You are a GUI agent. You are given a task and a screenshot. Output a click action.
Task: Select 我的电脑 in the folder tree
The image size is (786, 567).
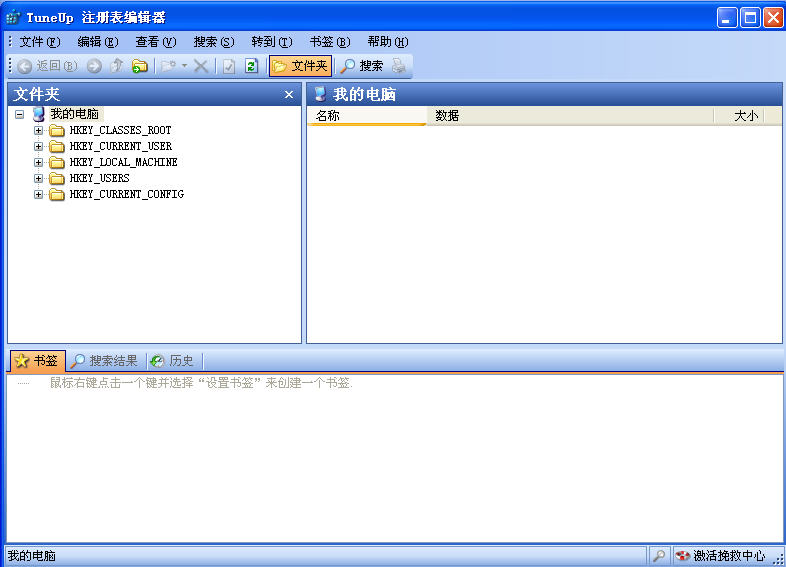click(x=75, y=114)
